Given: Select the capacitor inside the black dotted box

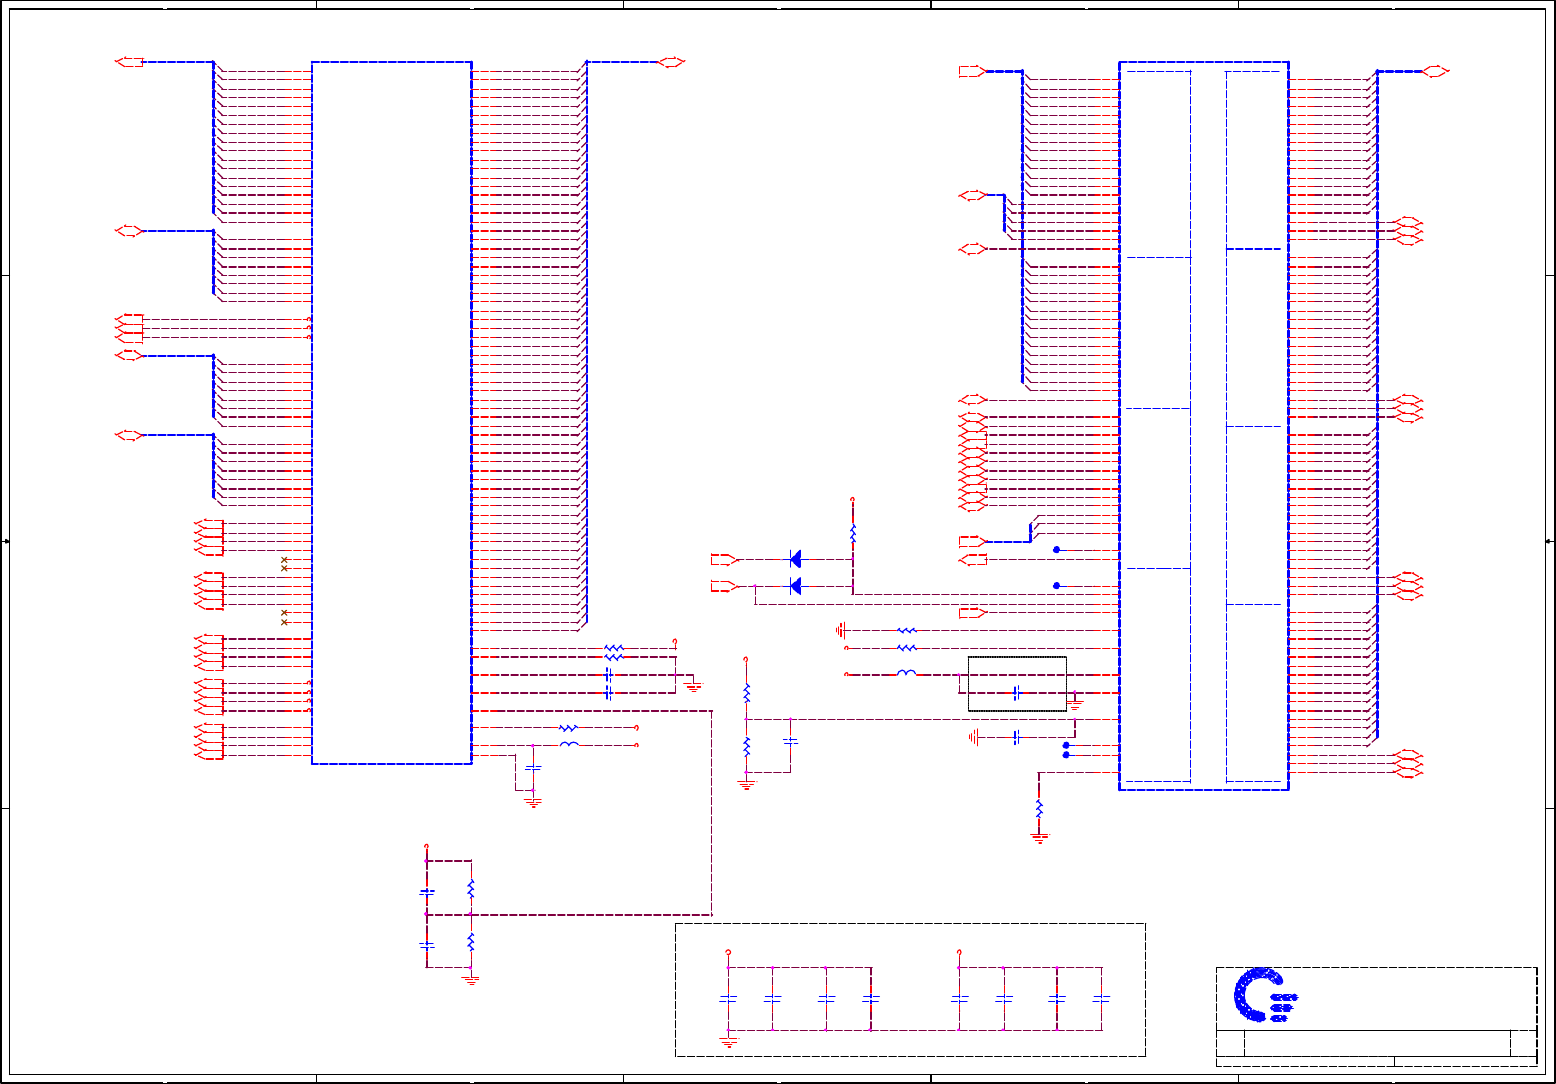Looking at the screenshot, I should point(1017,692).
